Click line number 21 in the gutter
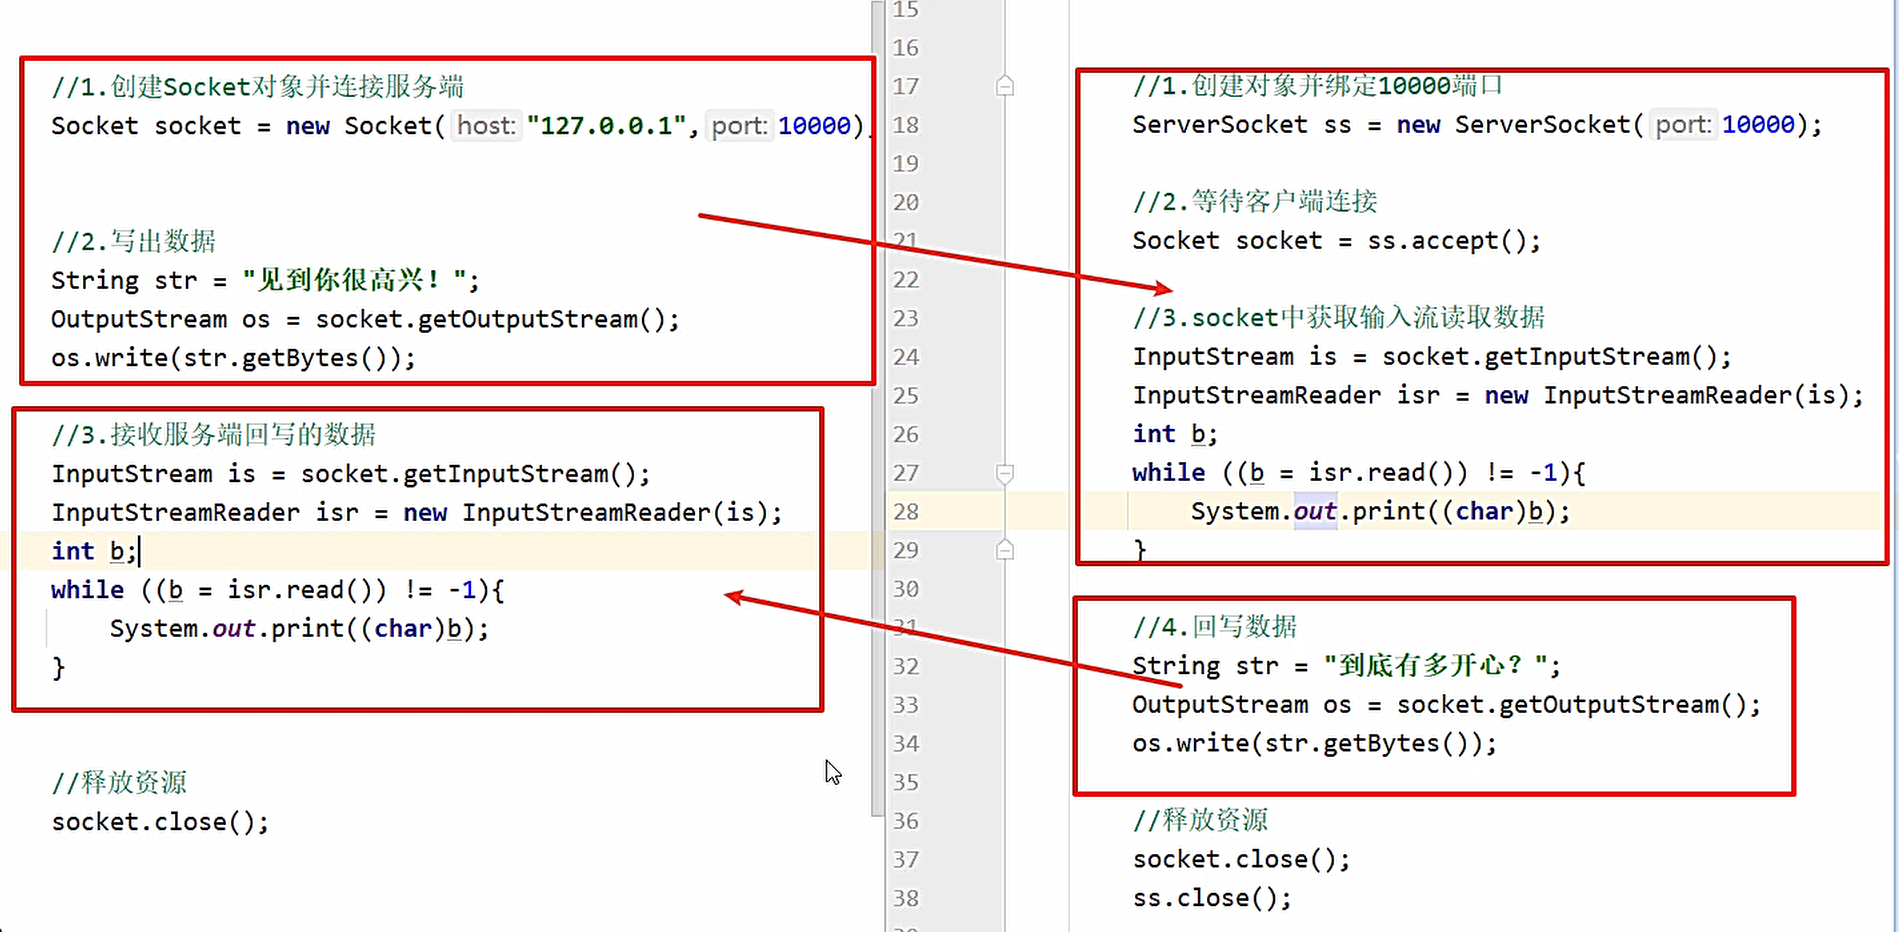 click(905, 241)
